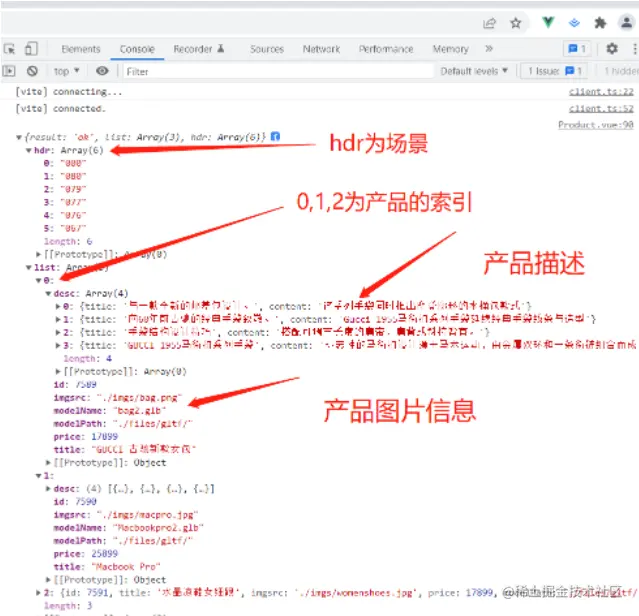Click the price 17899 value of item 0
The image size is (639, 616).
click(104, 437)
